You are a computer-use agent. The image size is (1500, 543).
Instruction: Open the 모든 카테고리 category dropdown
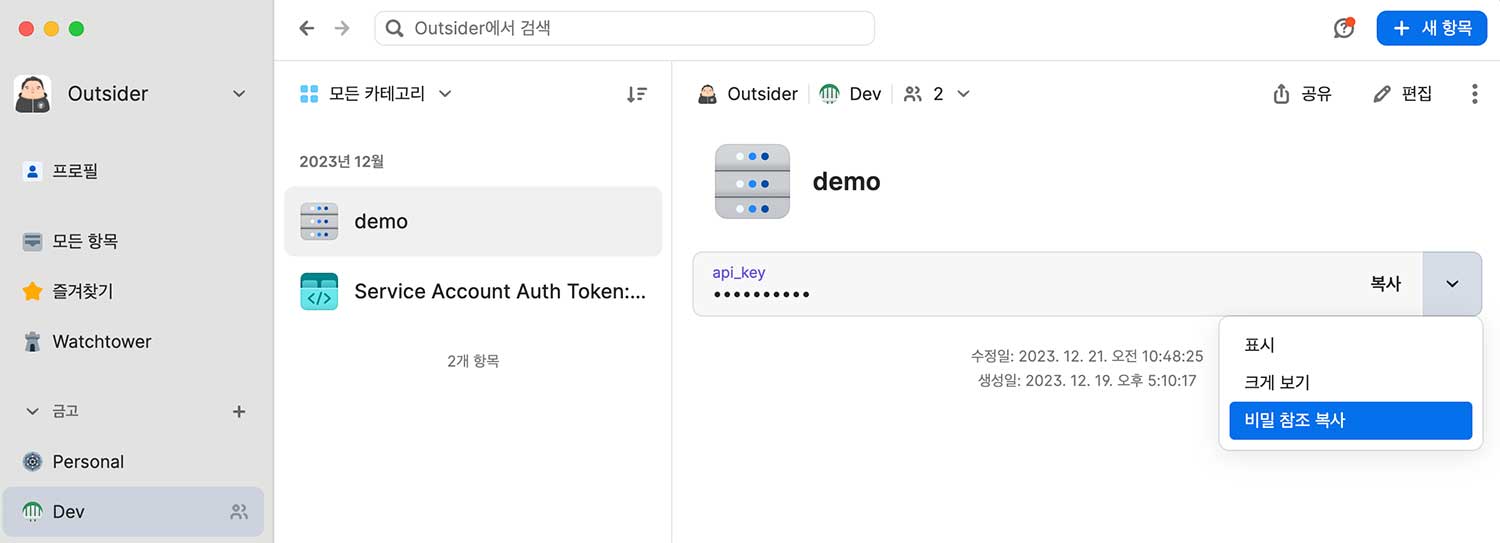click(376, 94)
